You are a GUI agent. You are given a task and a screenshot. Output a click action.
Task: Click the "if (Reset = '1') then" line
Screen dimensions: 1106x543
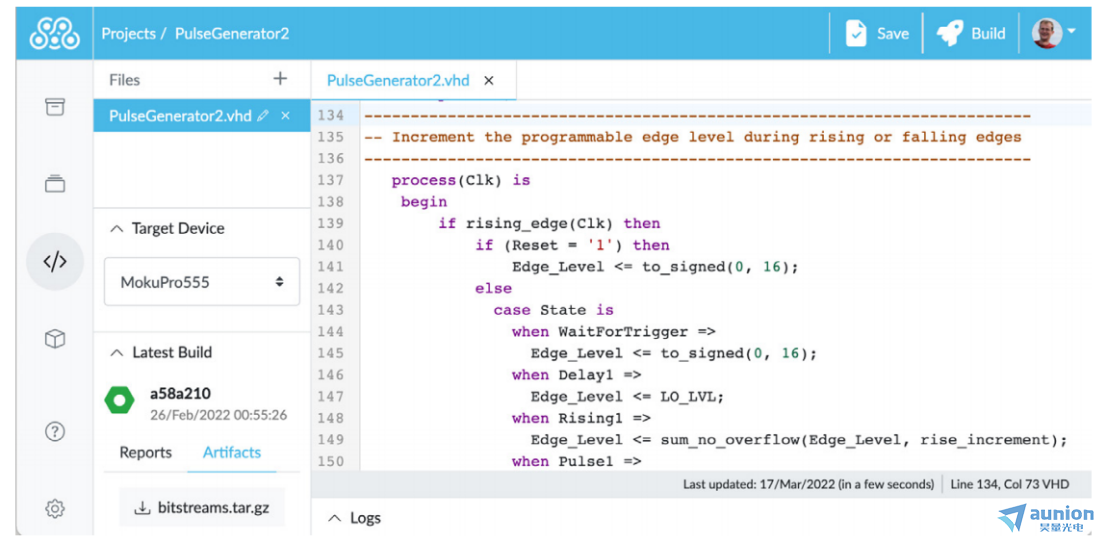(x=572, y=245)
